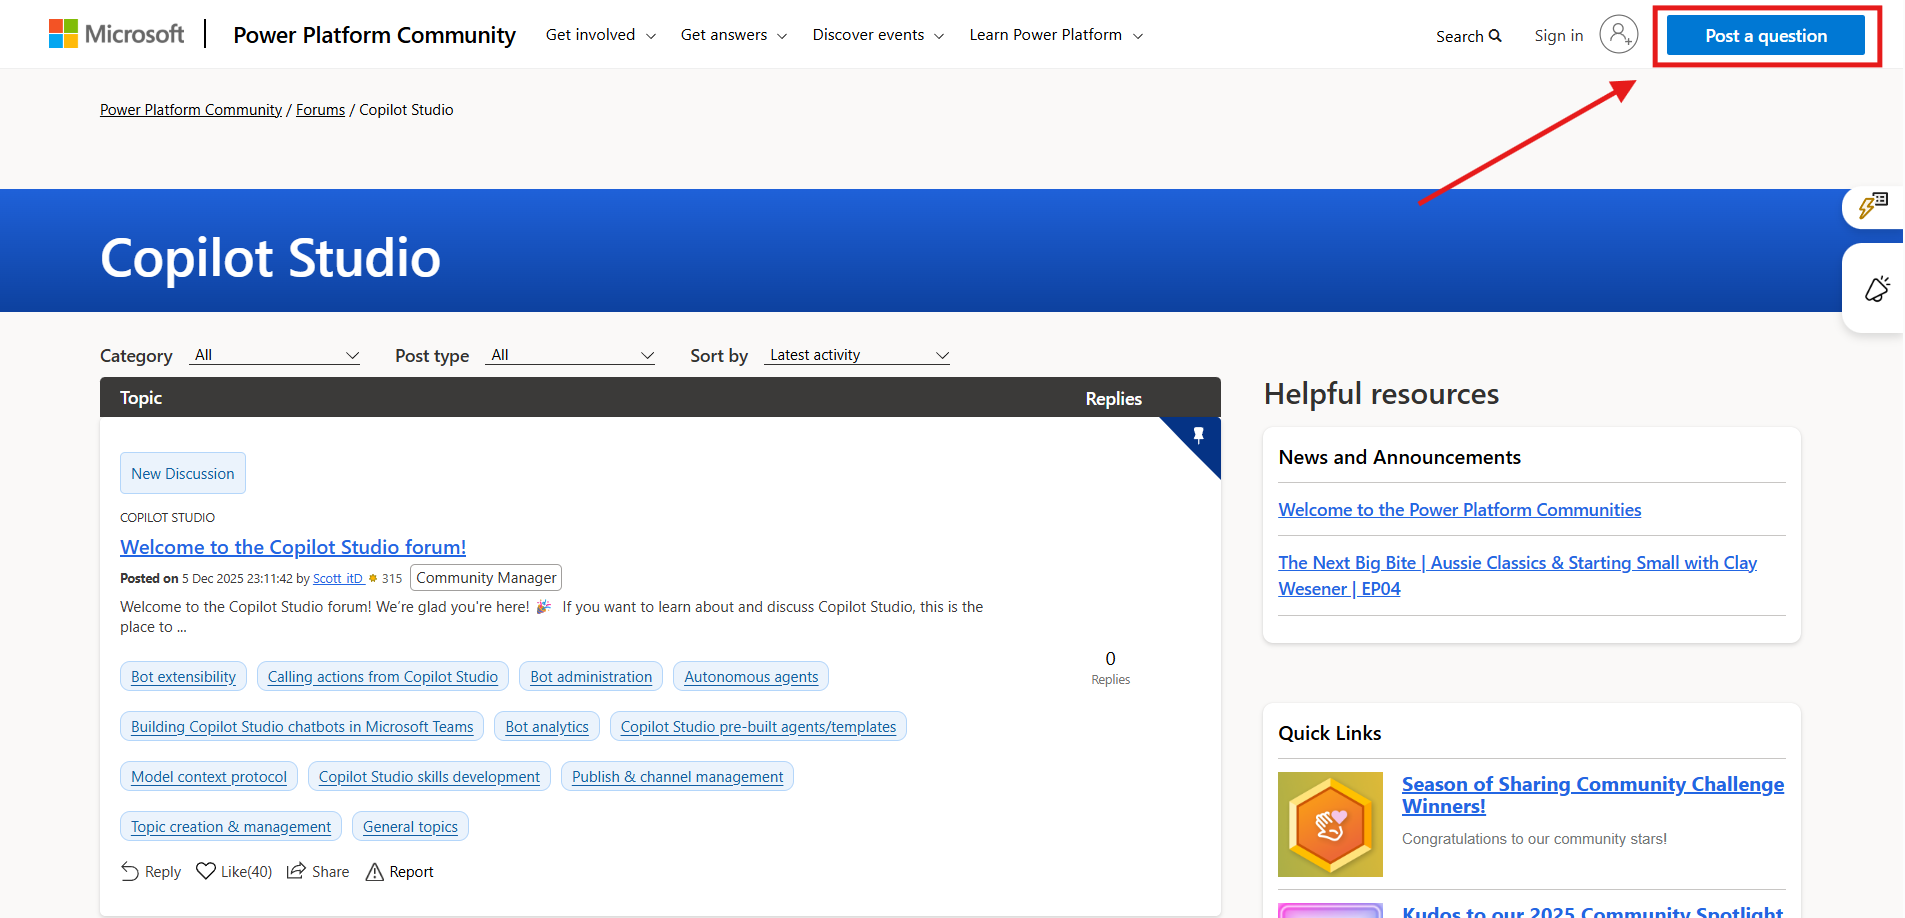Select the Model context protocol tag
1905x918 pixels.
pyautogui.click(x=208, y=777)
